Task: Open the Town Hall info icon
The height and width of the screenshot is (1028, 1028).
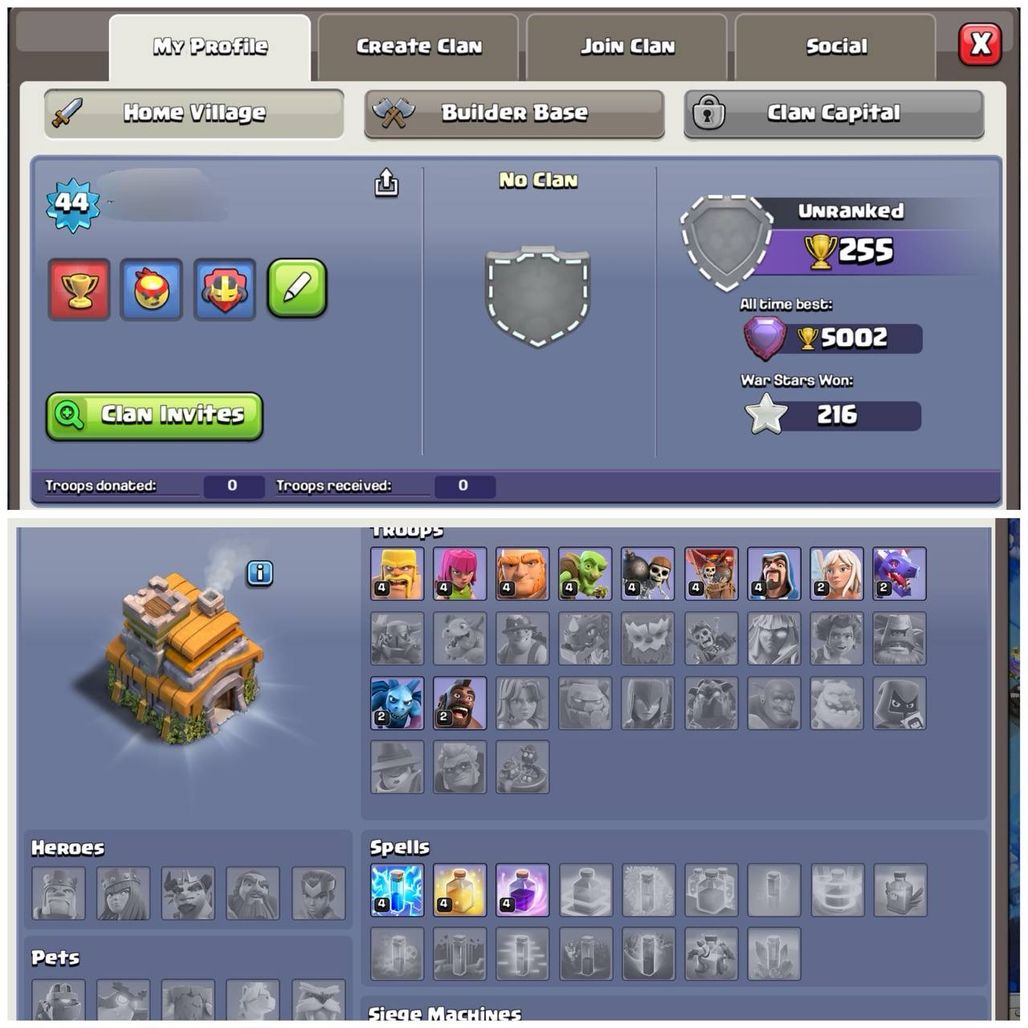Action: click(260, 573)
